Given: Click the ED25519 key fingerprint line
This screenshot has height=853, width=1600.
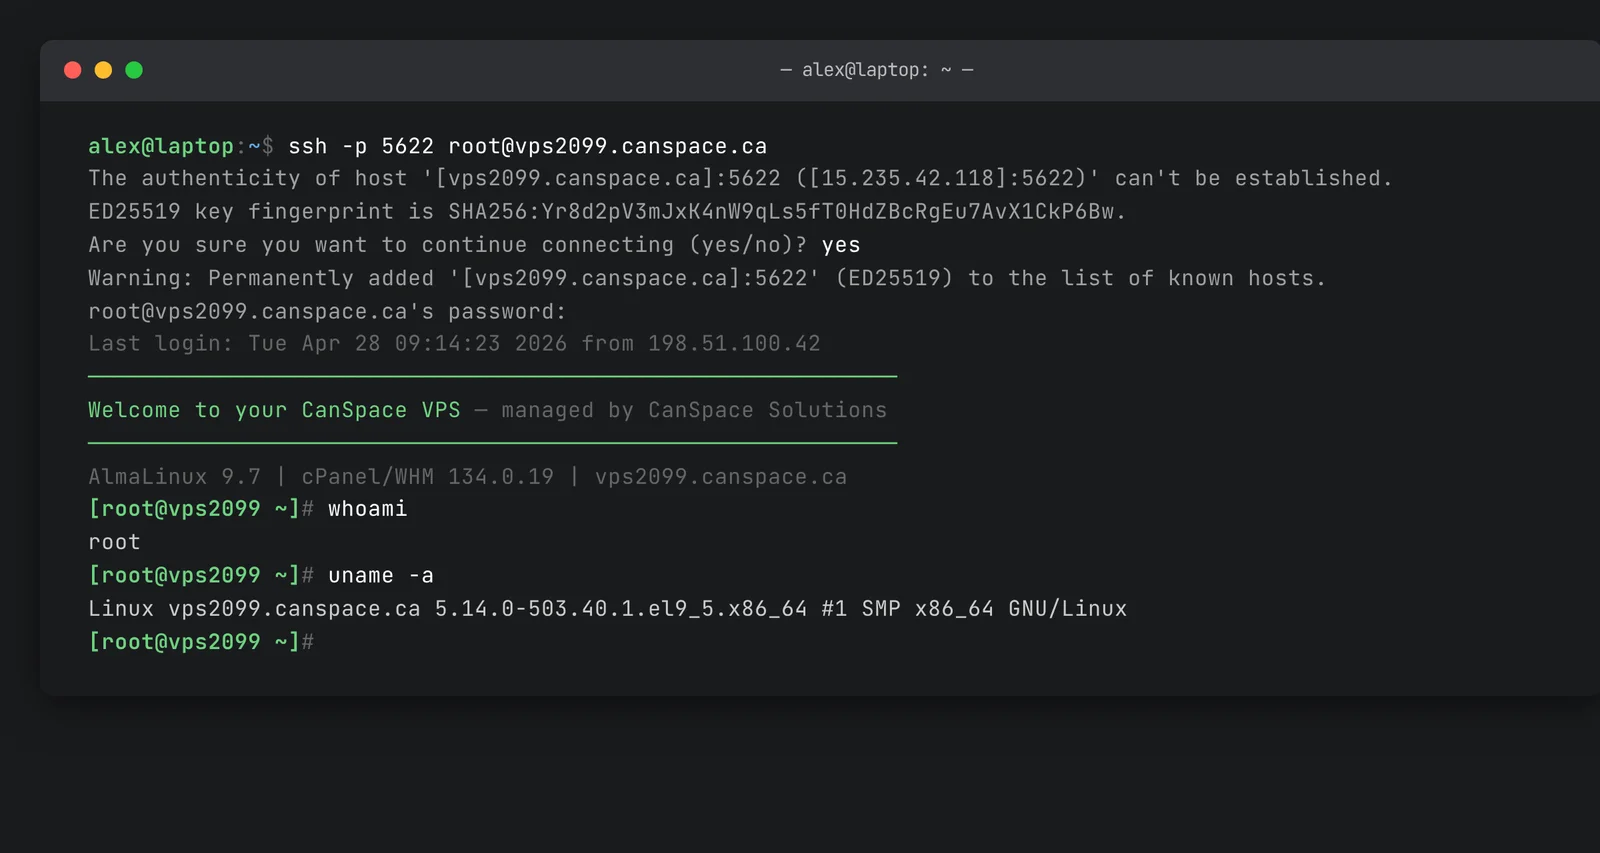Looking at the screenshot, I should [x=607, y=212].
